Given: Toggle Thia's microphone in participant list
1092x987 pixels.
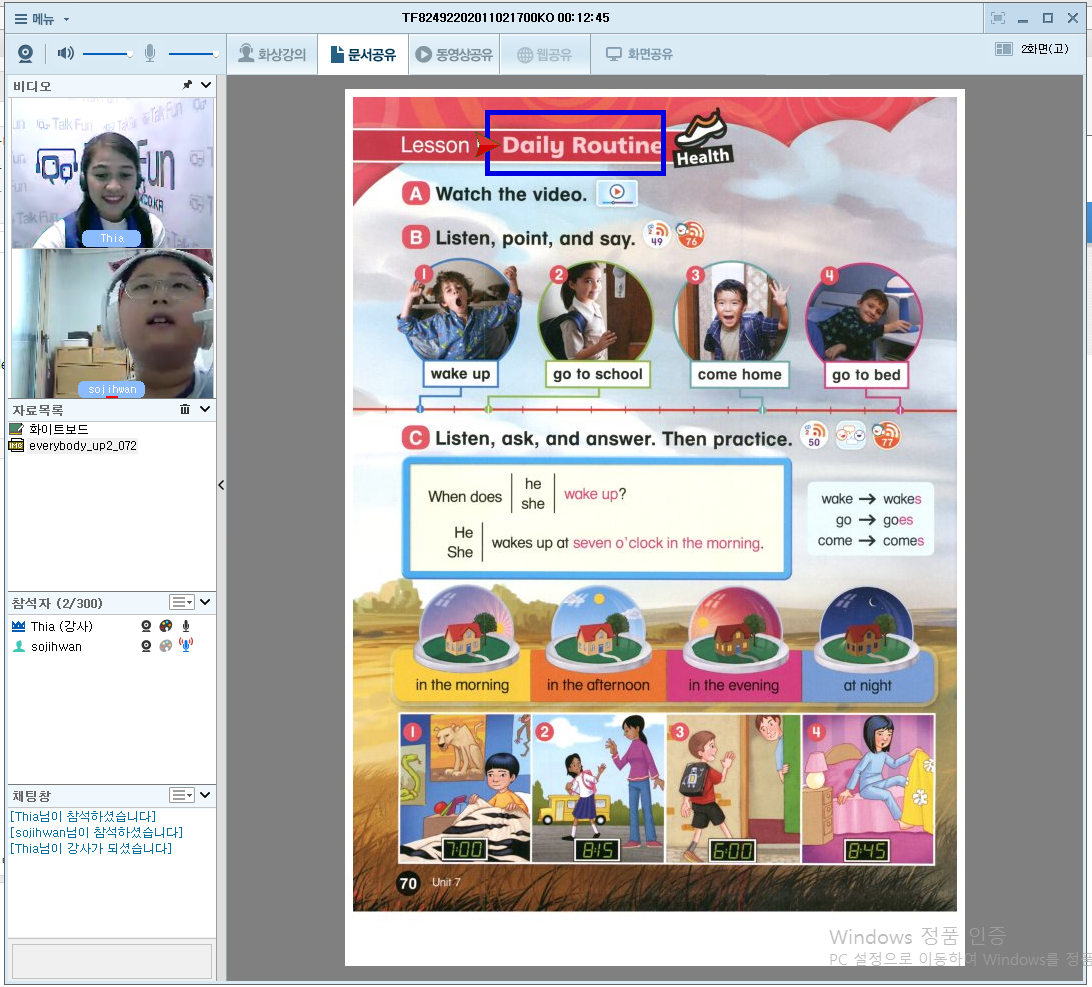Looking at the screenshot, I should tap(186, 626).
